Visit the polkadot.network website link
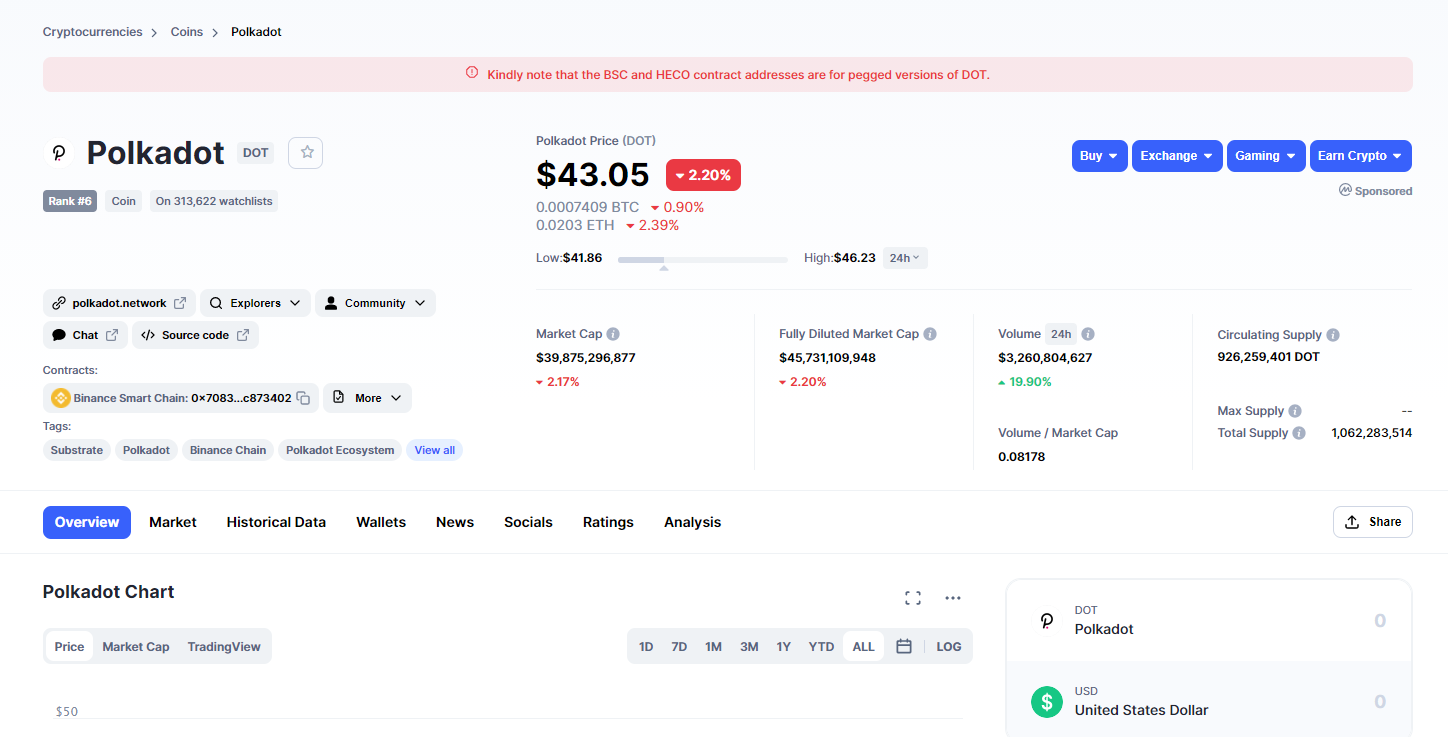Viewport: 1448px width, 737px height. (x=119, y=303)
